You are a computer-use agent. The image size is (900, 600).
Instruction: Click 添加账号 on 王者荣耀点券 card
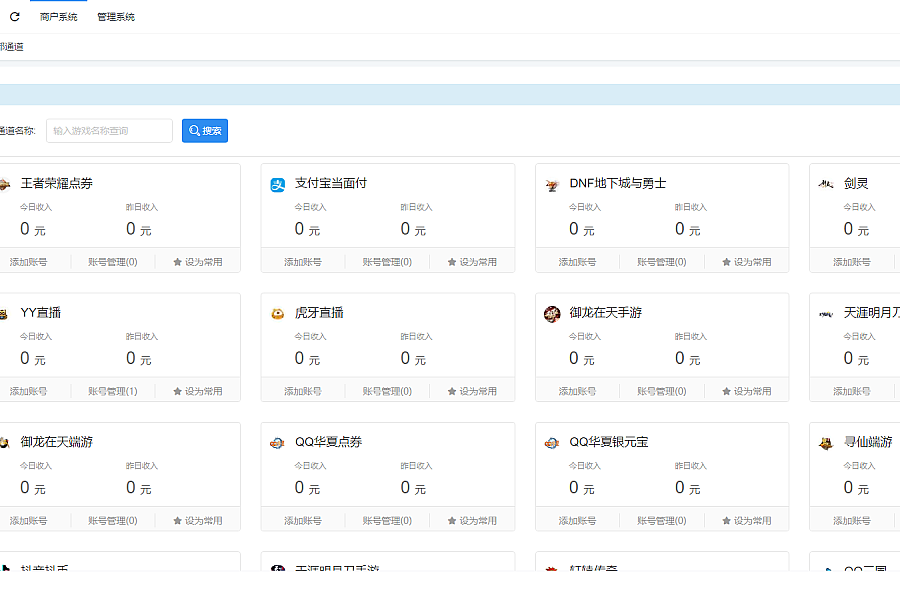coord(28,262)
